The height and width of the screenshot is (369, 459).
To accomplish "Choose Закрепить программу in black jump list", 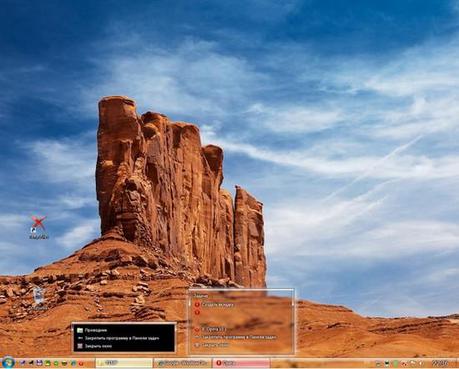I will tap(124, 338).
